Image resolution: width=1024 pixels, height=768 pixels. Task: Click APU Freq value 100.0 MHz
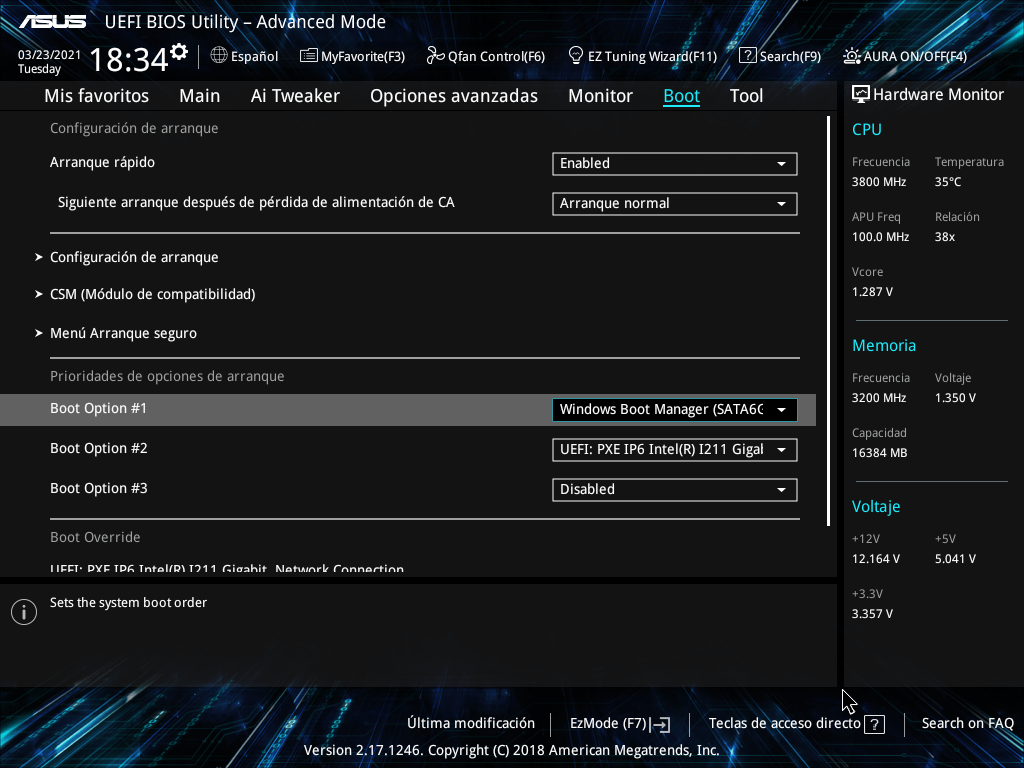[880, 237]
